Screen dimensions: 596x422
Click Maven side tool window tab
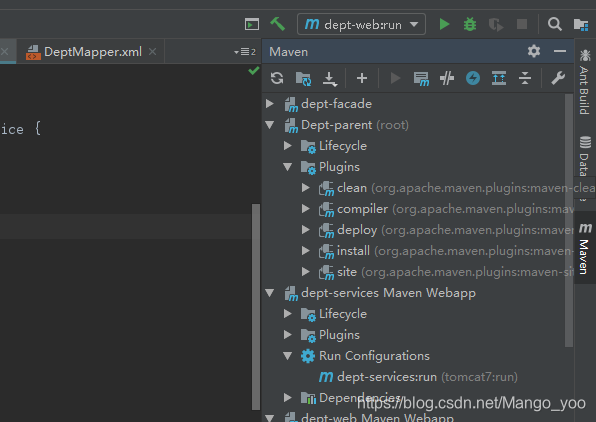tap(585, 248)
